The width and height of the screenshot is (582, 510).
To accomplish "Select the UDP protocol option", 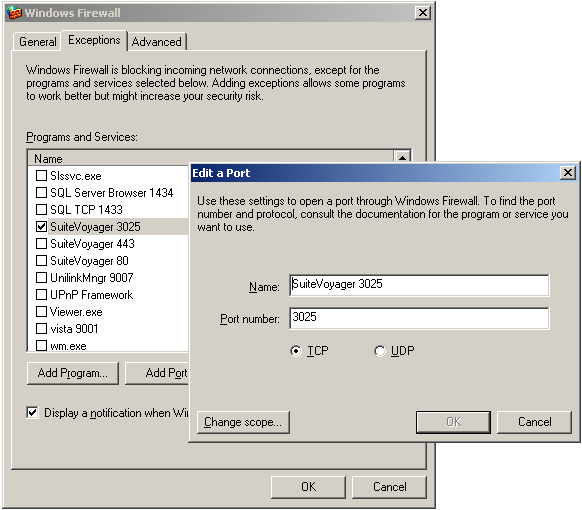I will (x=380, y=351).
